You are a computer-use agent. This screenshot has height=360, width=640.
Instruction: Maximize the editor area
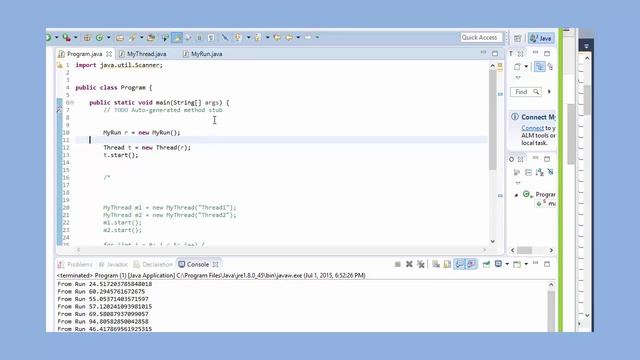point(495,53)
